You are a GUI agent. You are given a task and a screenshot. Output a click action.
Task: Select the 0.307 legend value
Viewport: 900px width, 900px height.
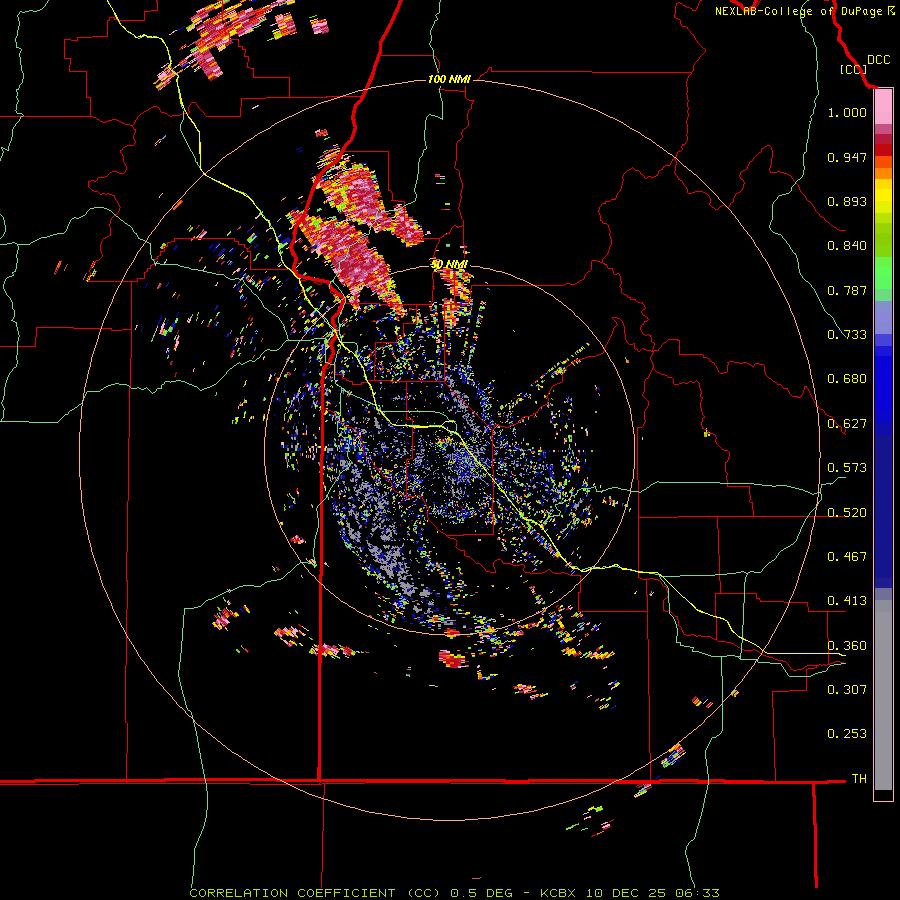tap(847, 690)
